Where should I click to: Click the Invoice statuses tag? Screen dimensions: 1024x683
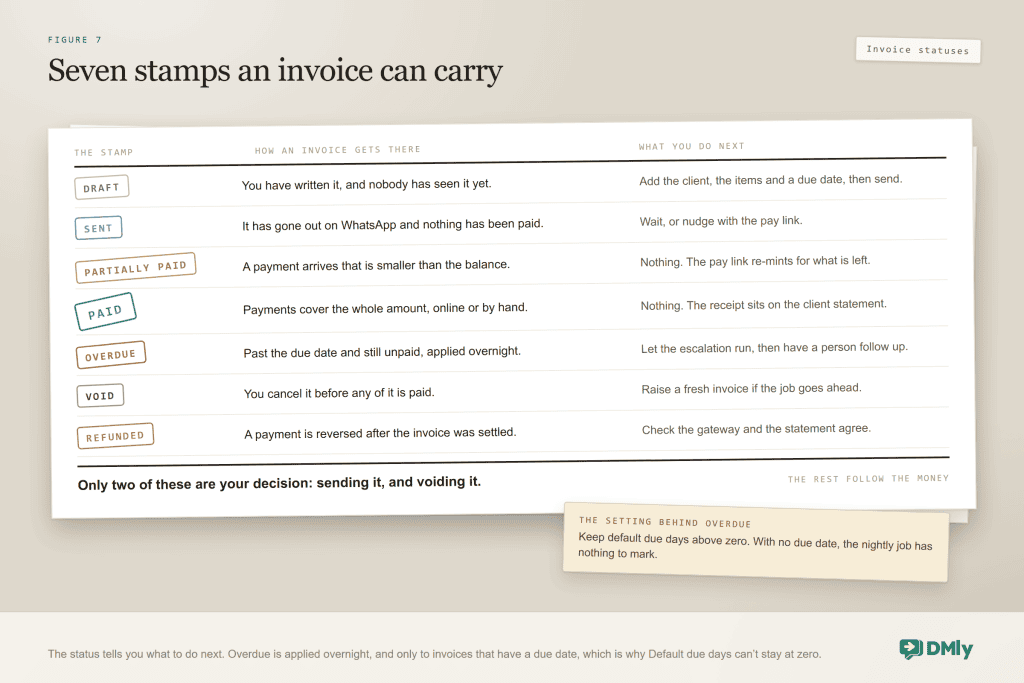click(x=918, y=50)
